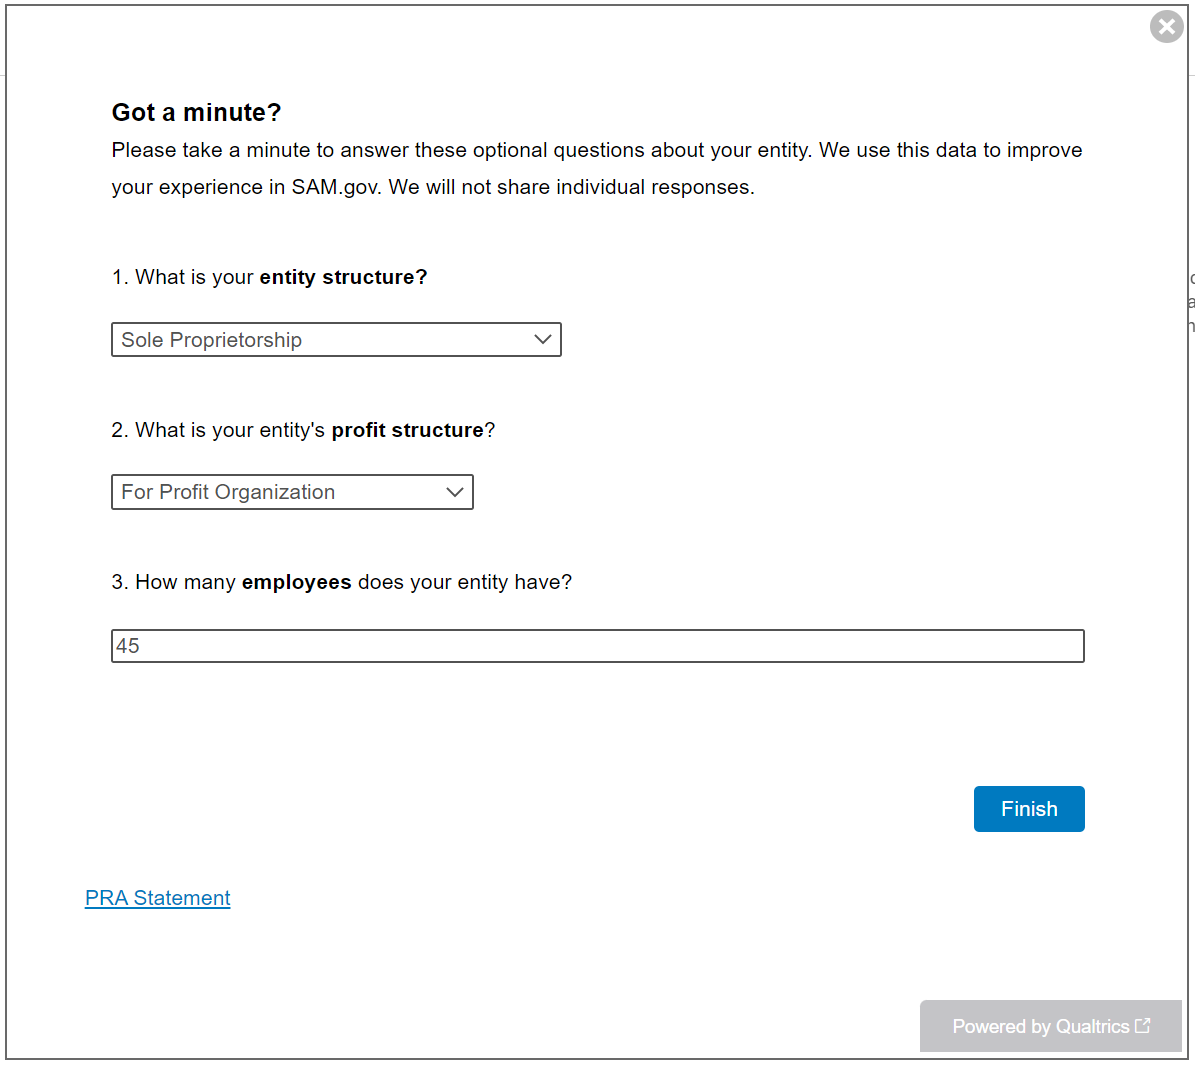Click the question 3 employees label
The height and width of the screenshot is (1065, 1195).
coord(341,582)
